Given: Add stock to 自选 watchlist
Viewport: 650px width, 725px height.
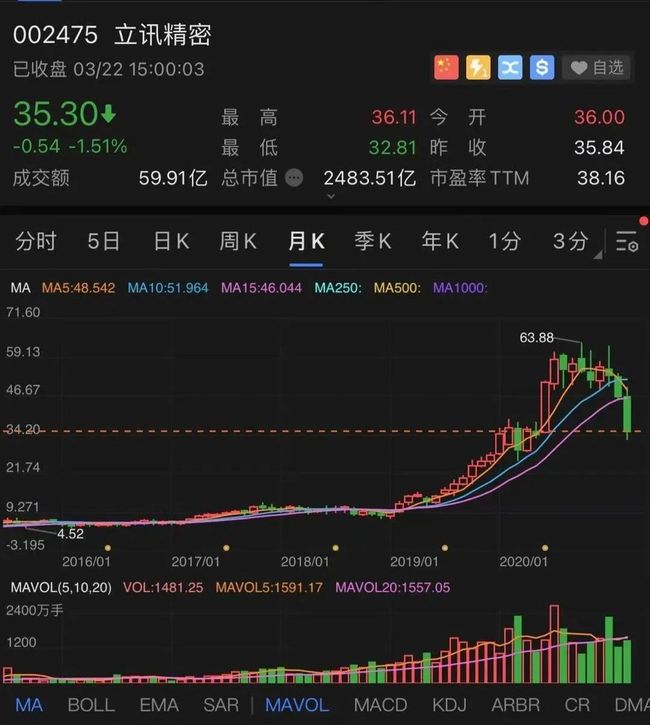Looking at the screenshot, I should coord(597,67).
